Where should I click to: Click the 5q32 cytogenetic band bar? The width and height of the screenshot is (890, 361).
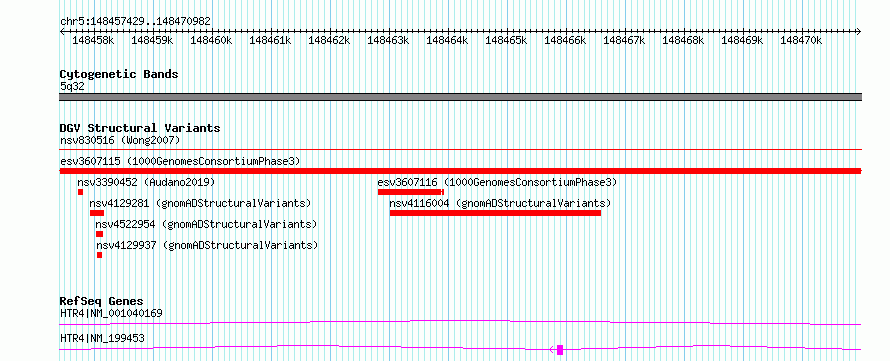(460, 97)
